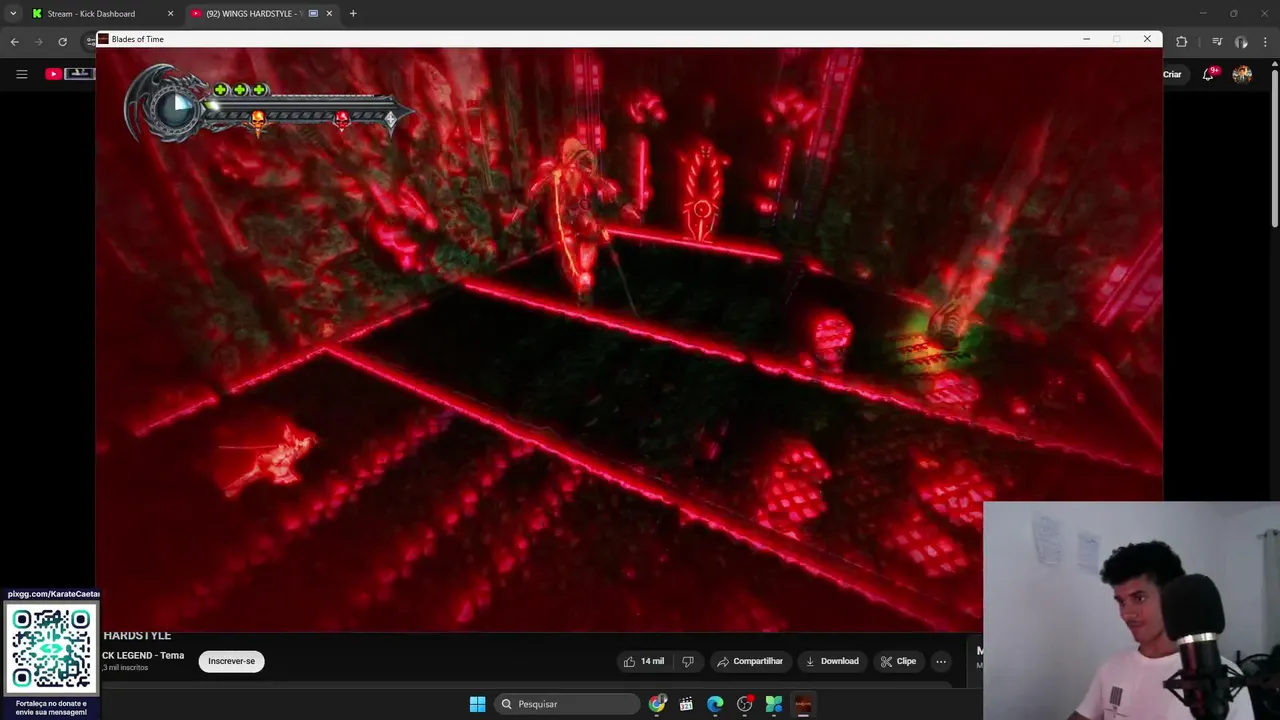Close the Blades of Time window

click(x=1147, y=39)
